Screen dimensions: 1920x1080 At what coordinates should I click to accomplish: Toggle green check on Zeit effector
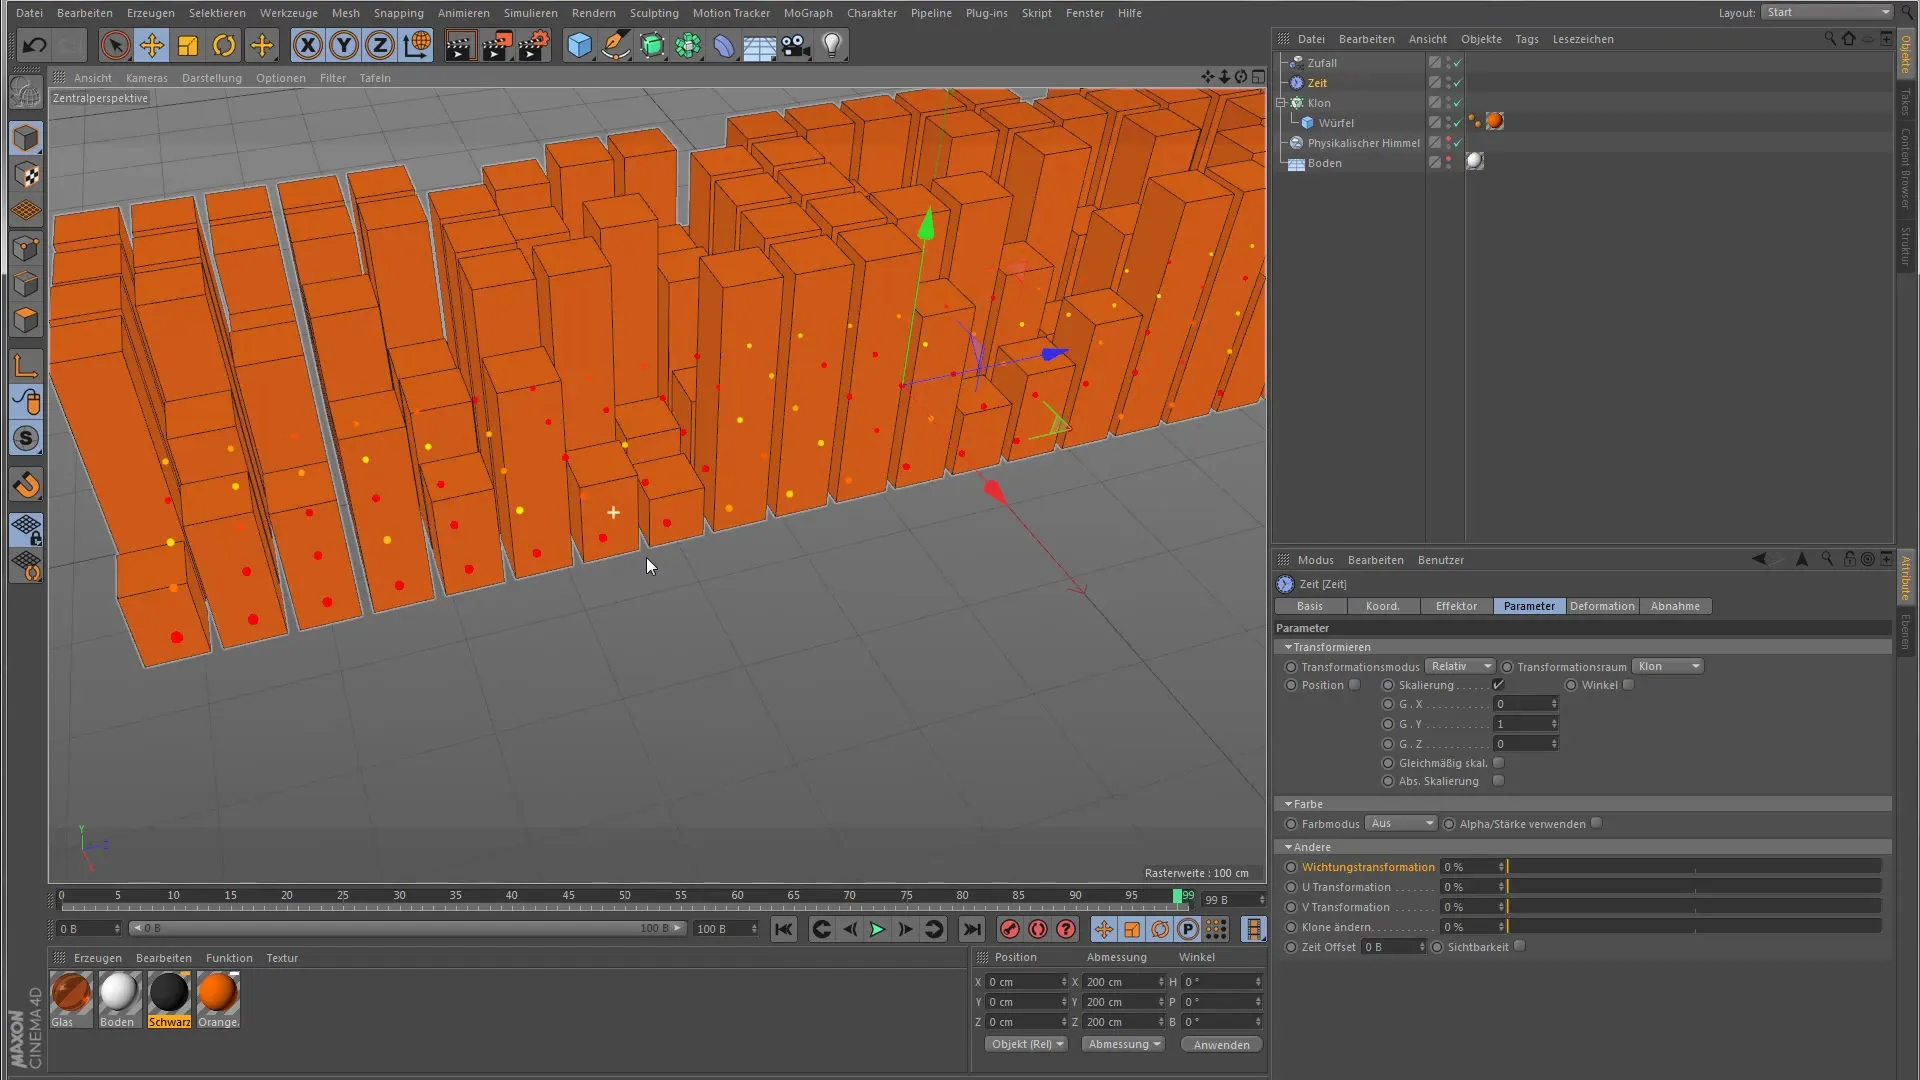(1457, 83)
